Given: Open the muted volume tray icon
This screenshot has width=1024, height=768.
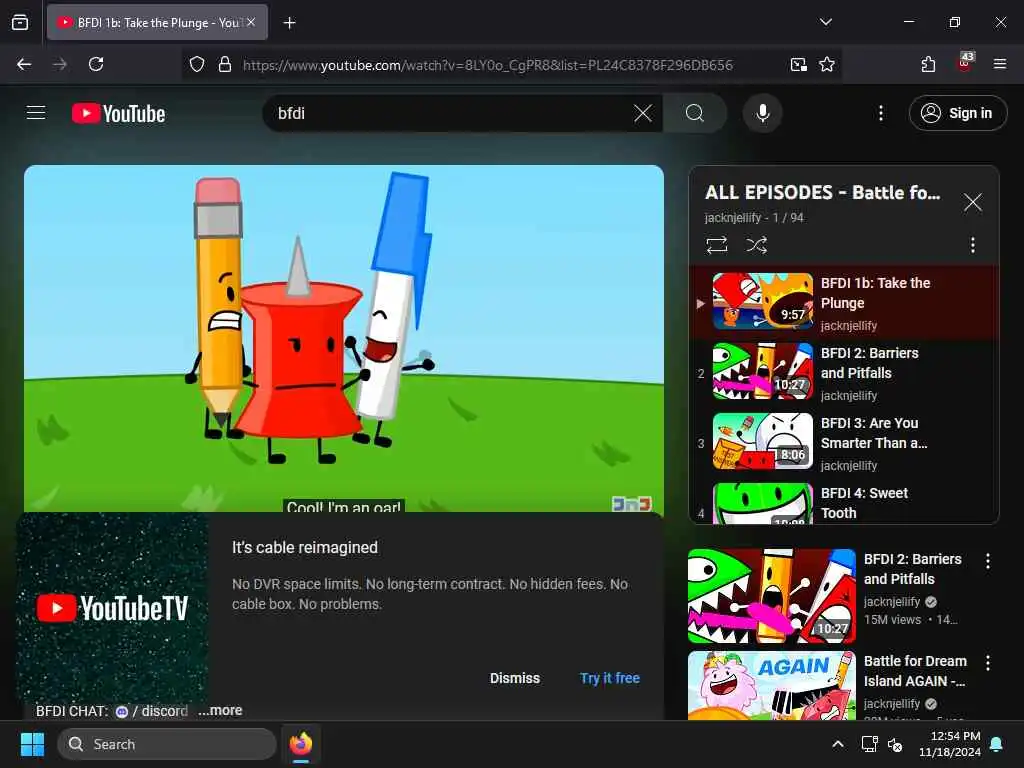Looking at the screenshot, I should tap(895, 744).
